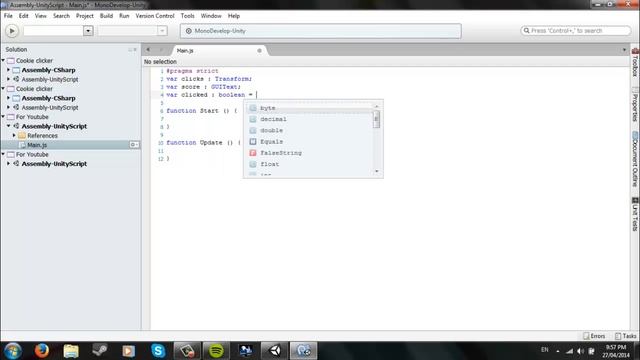Open Steam from the taskbar
The width and height of the screenshot is (640, 360).
(100, 351)
